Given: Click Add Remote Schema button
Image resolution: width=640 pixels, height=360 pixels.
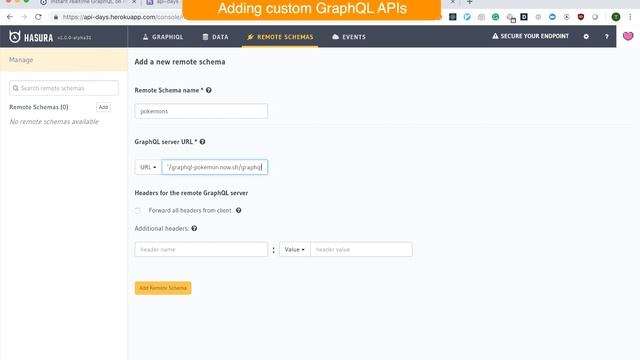Looking at the screenshot, I should pos(163,288).
